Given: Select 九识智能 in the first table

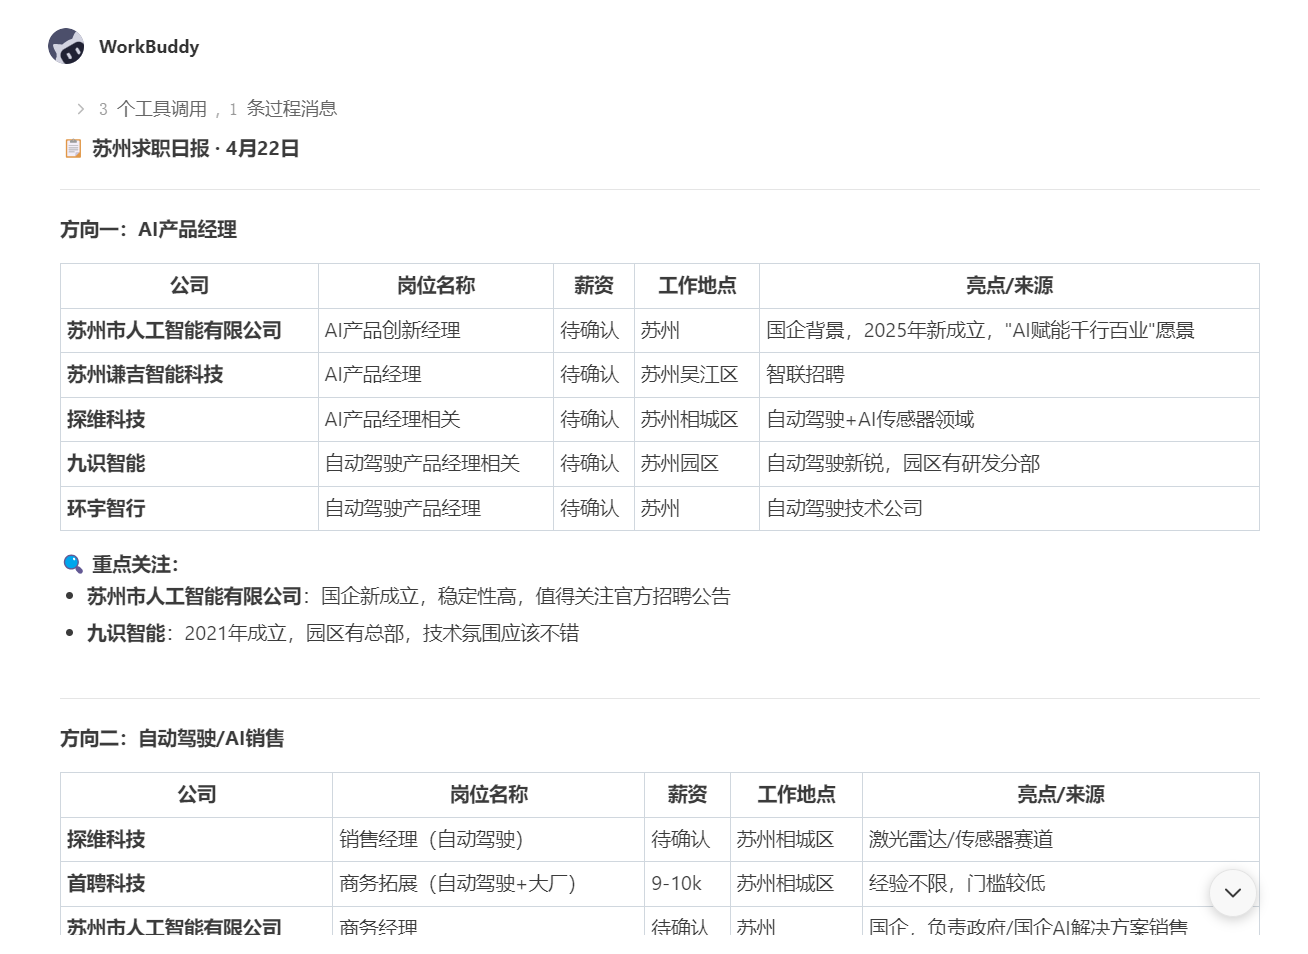Looking at the screenshot, I should pyautogui.click(x=106, y=464).
